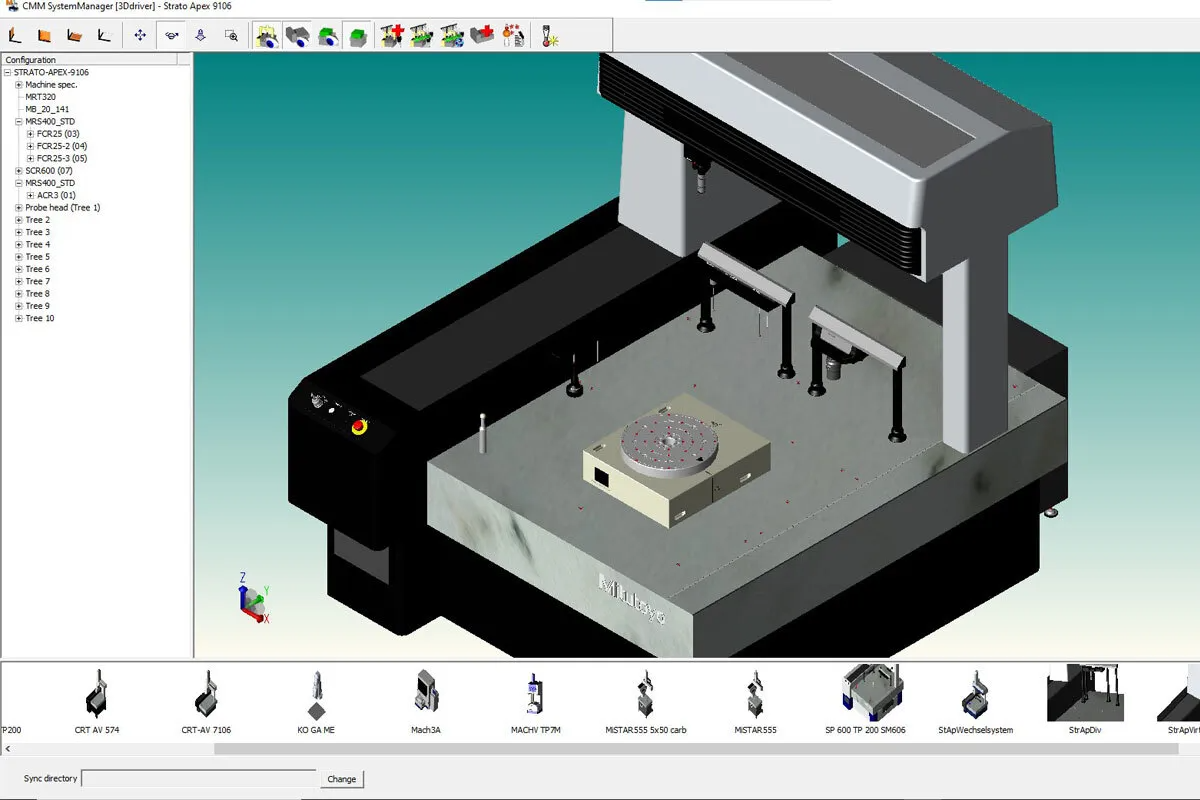Expand the Machine spec. node
Viewport: 1200px width, 800px height.
pyautogui.click(x=19, y=85)
